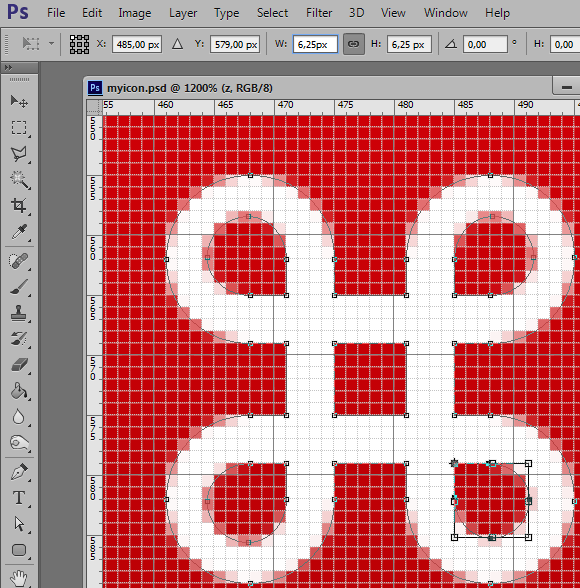
Task: Select the Spot Healing Brush tool
Action: click(x=19, y=261)
